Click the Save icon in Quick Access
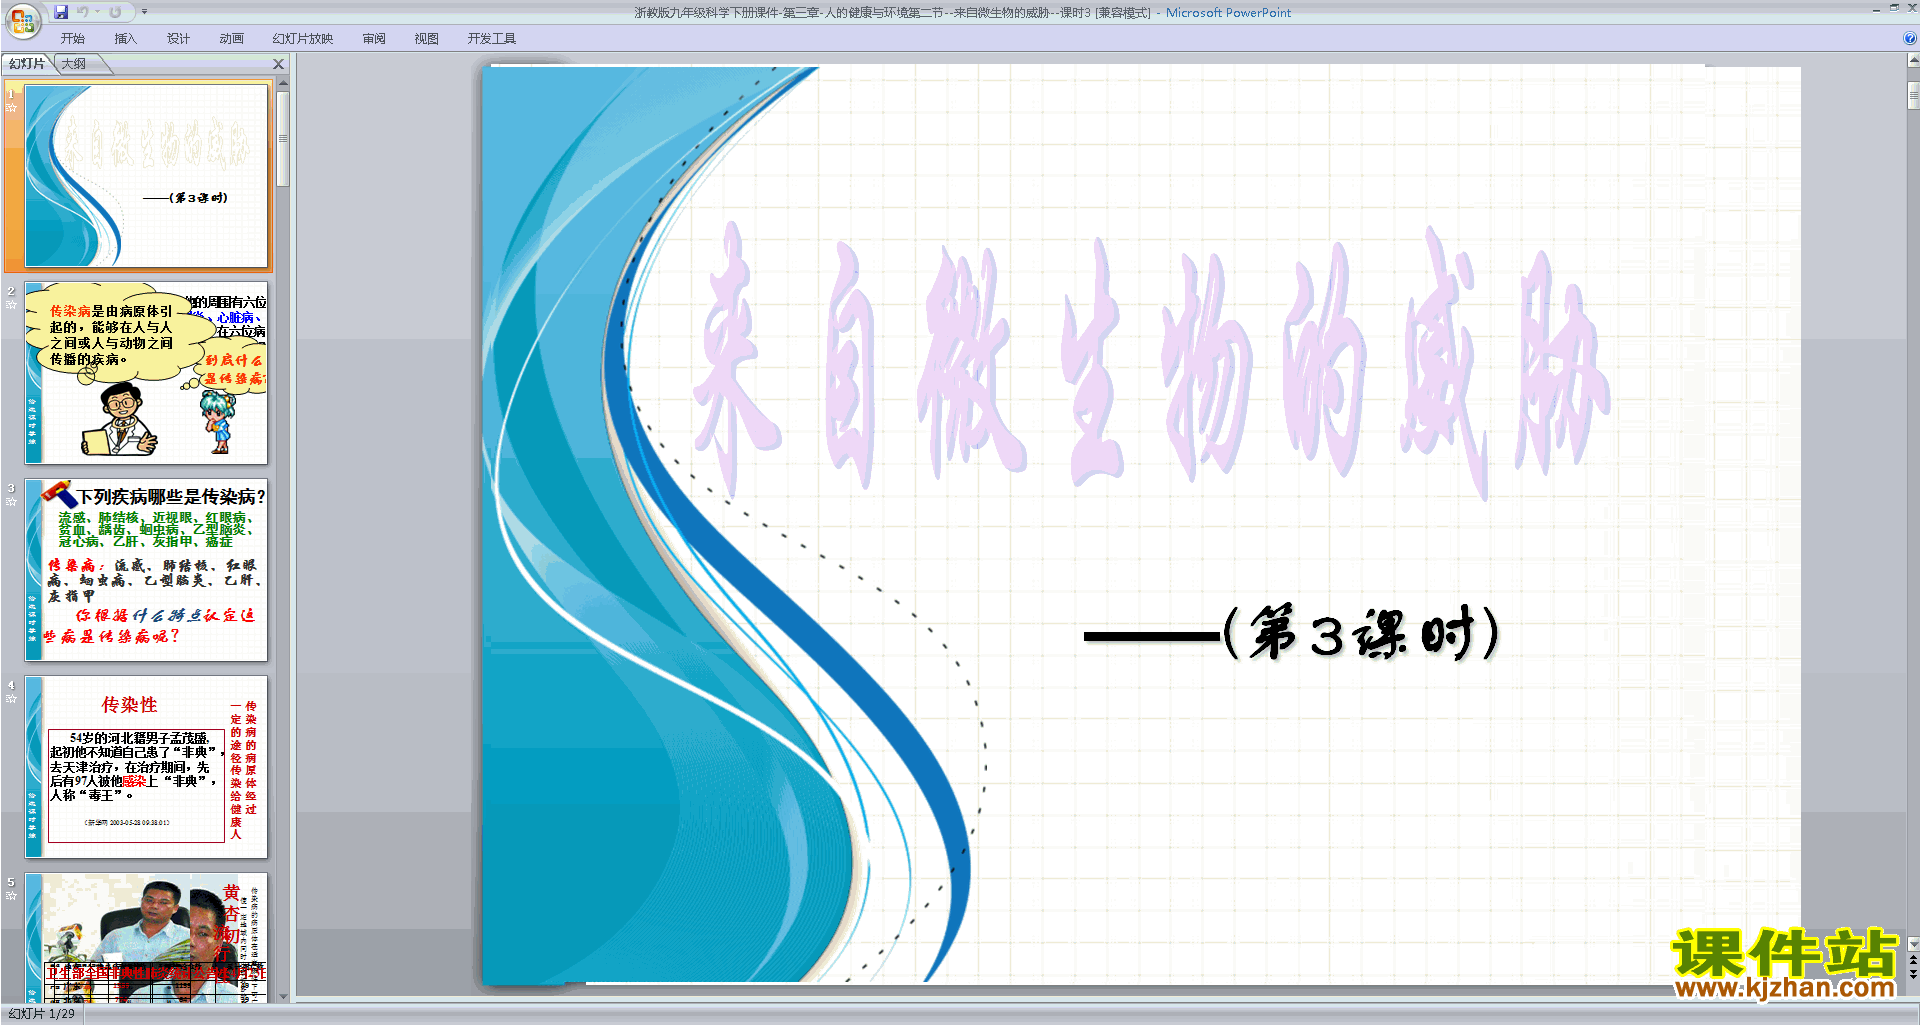 [x=61, y=12]
